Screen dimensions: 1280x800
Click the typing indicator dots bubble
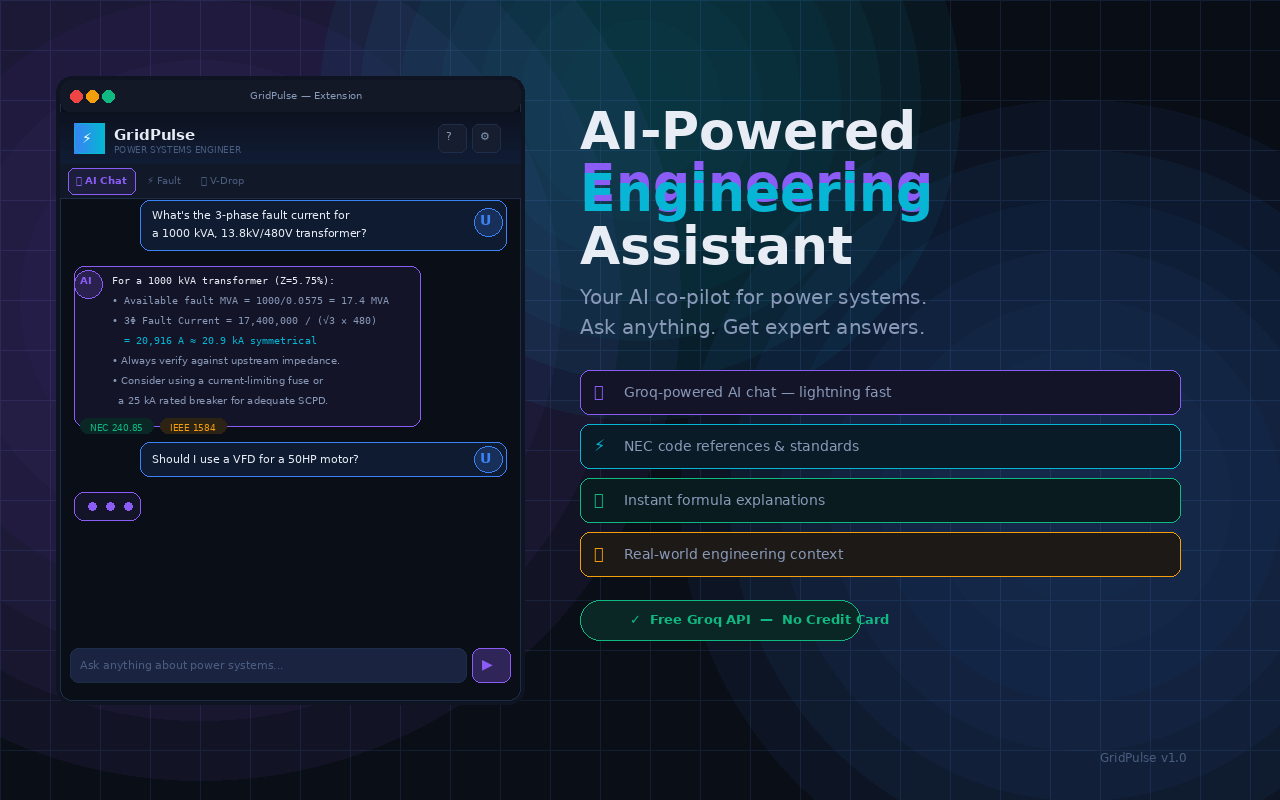[107, 506]
